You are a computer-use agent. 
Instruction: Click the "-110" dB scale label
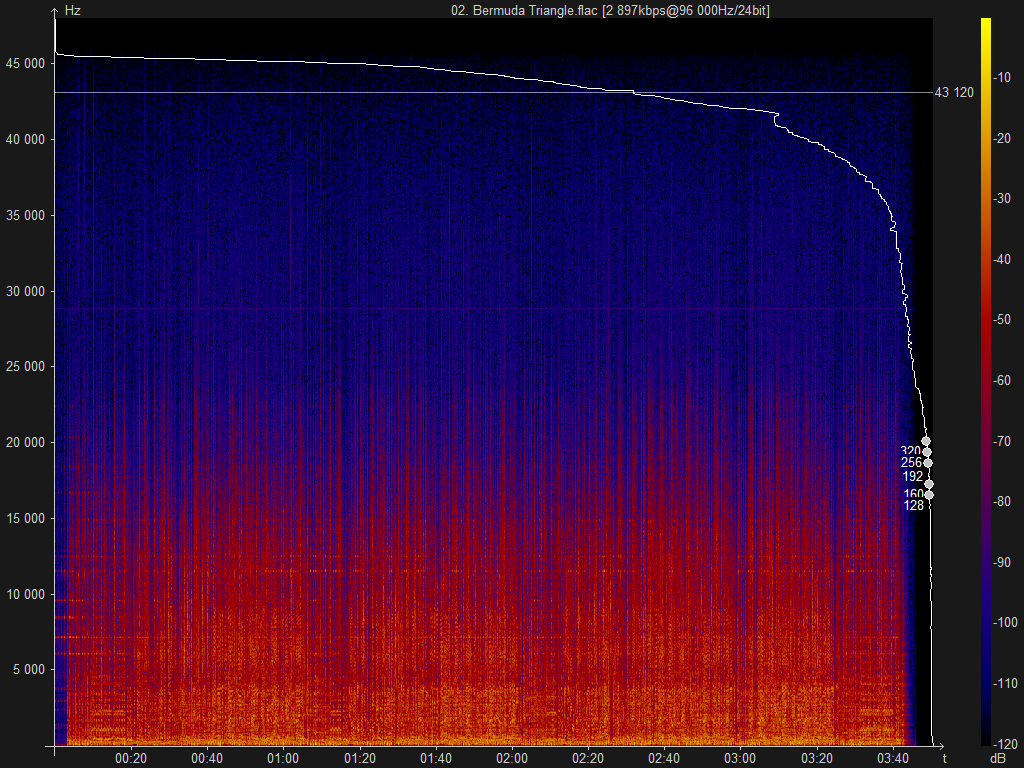click(1005, 683)
